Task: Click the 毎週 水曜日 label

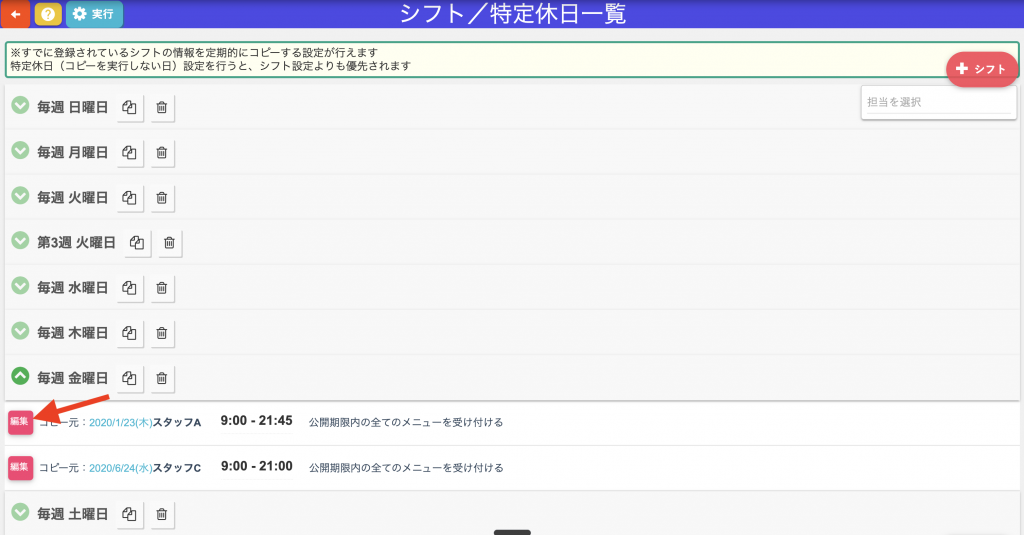Action: click(72, 287)
